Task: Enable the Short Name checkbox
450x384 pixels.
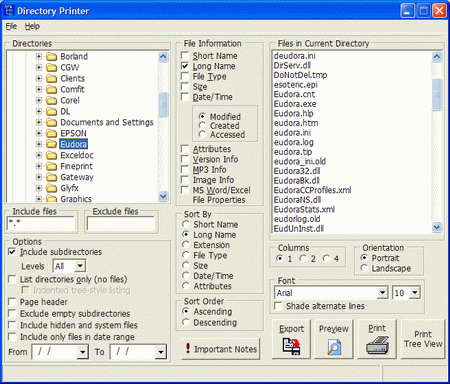Action: point(185,55)
